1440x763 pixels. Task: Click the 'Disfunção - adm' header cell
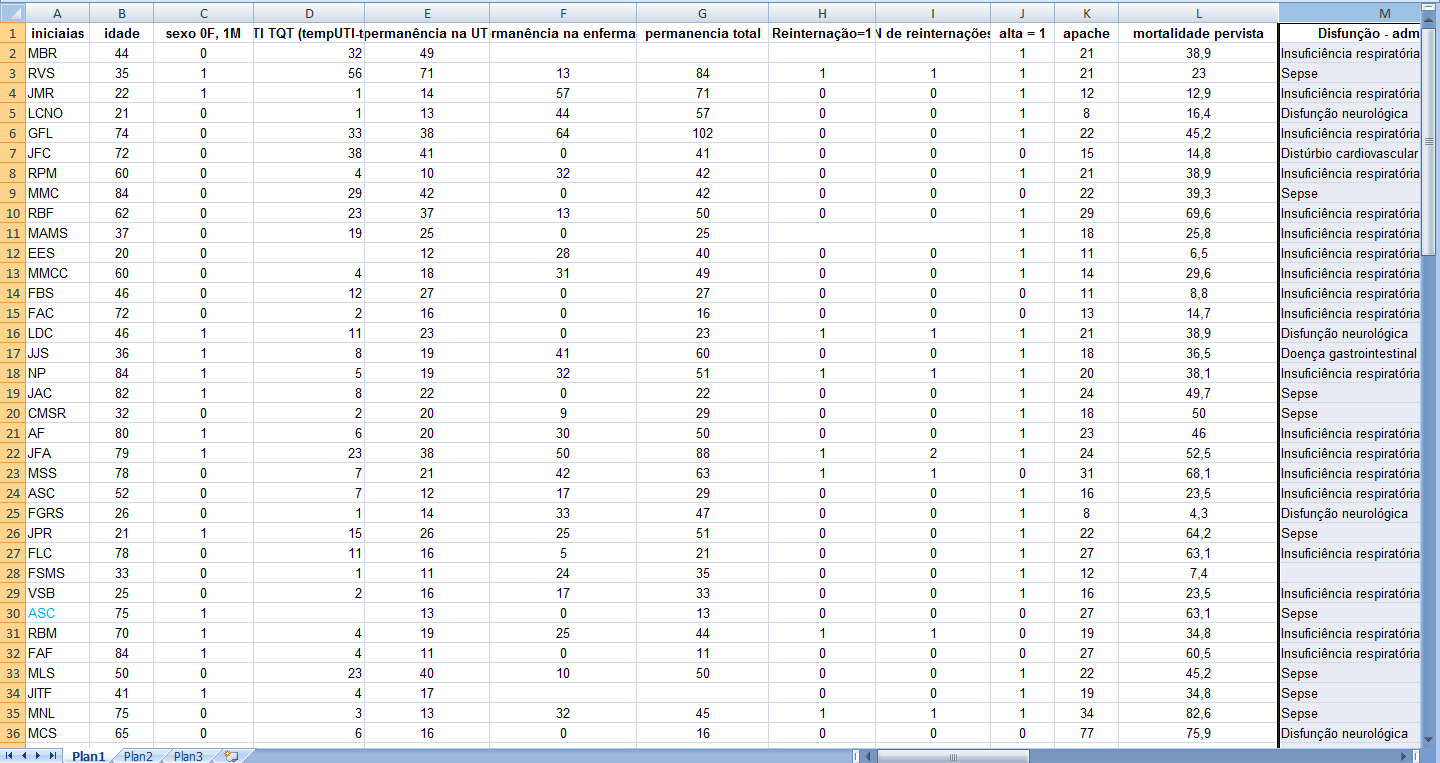pyautogui.click(x=1349, y=33)
